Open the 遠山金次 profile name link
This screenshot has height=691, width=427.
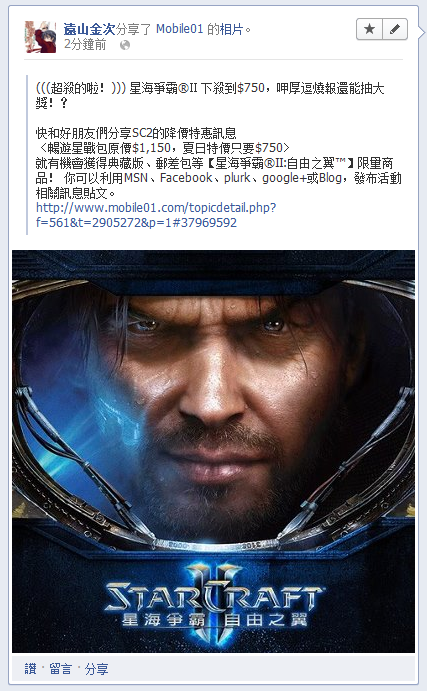(89, 30)
